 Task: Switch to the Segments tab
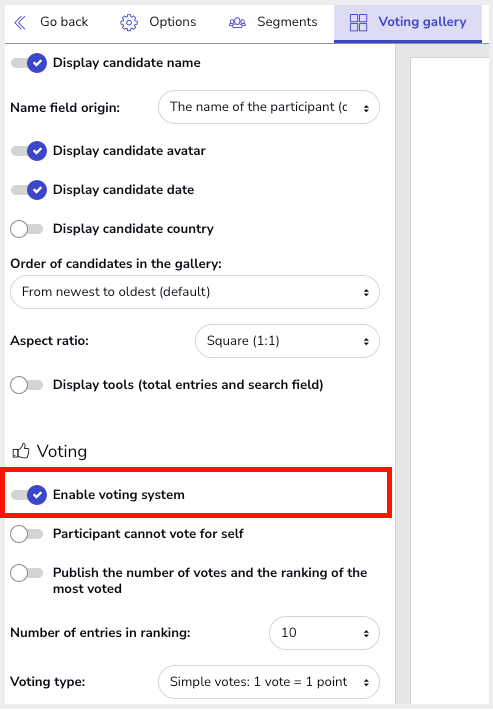(x=273, y=22)
